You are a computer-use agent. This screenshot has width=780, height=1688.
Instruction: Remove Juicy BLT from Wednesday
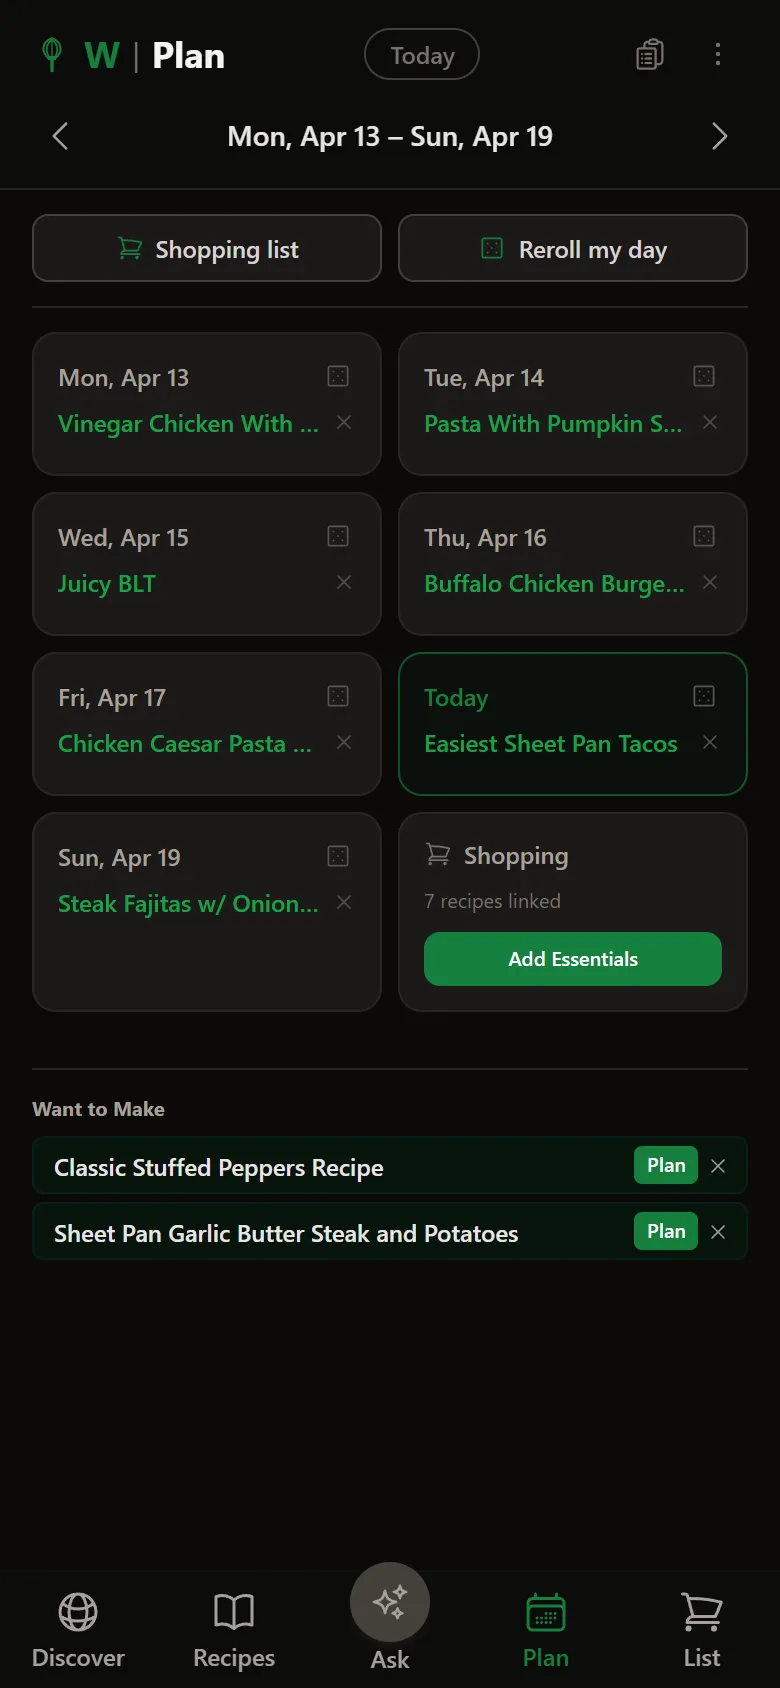pyautogui.click(x=344, y=582)
